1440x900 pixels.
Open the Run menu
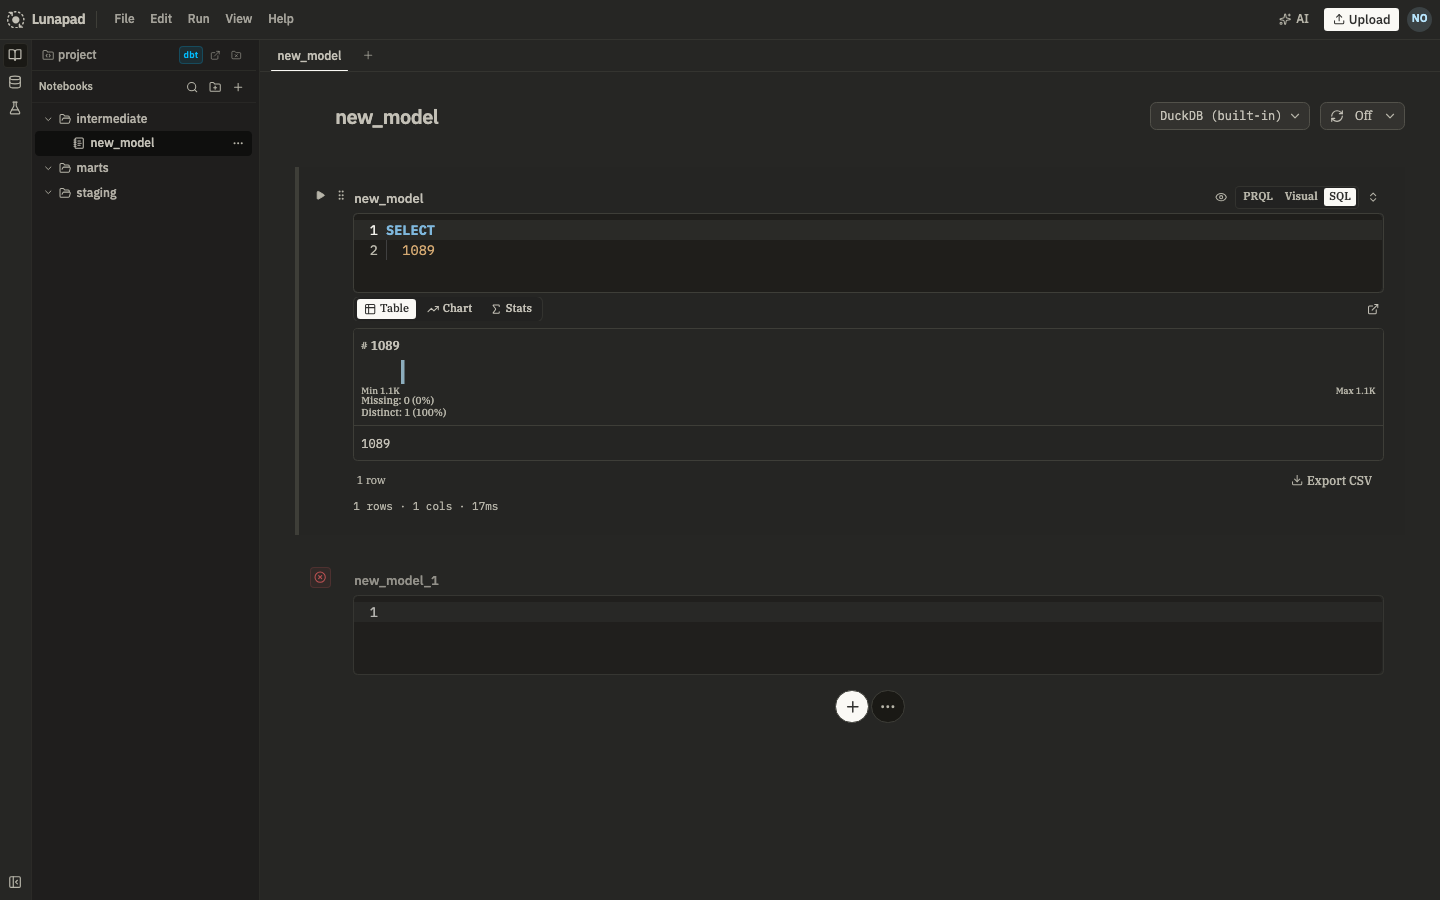point(198,19)
